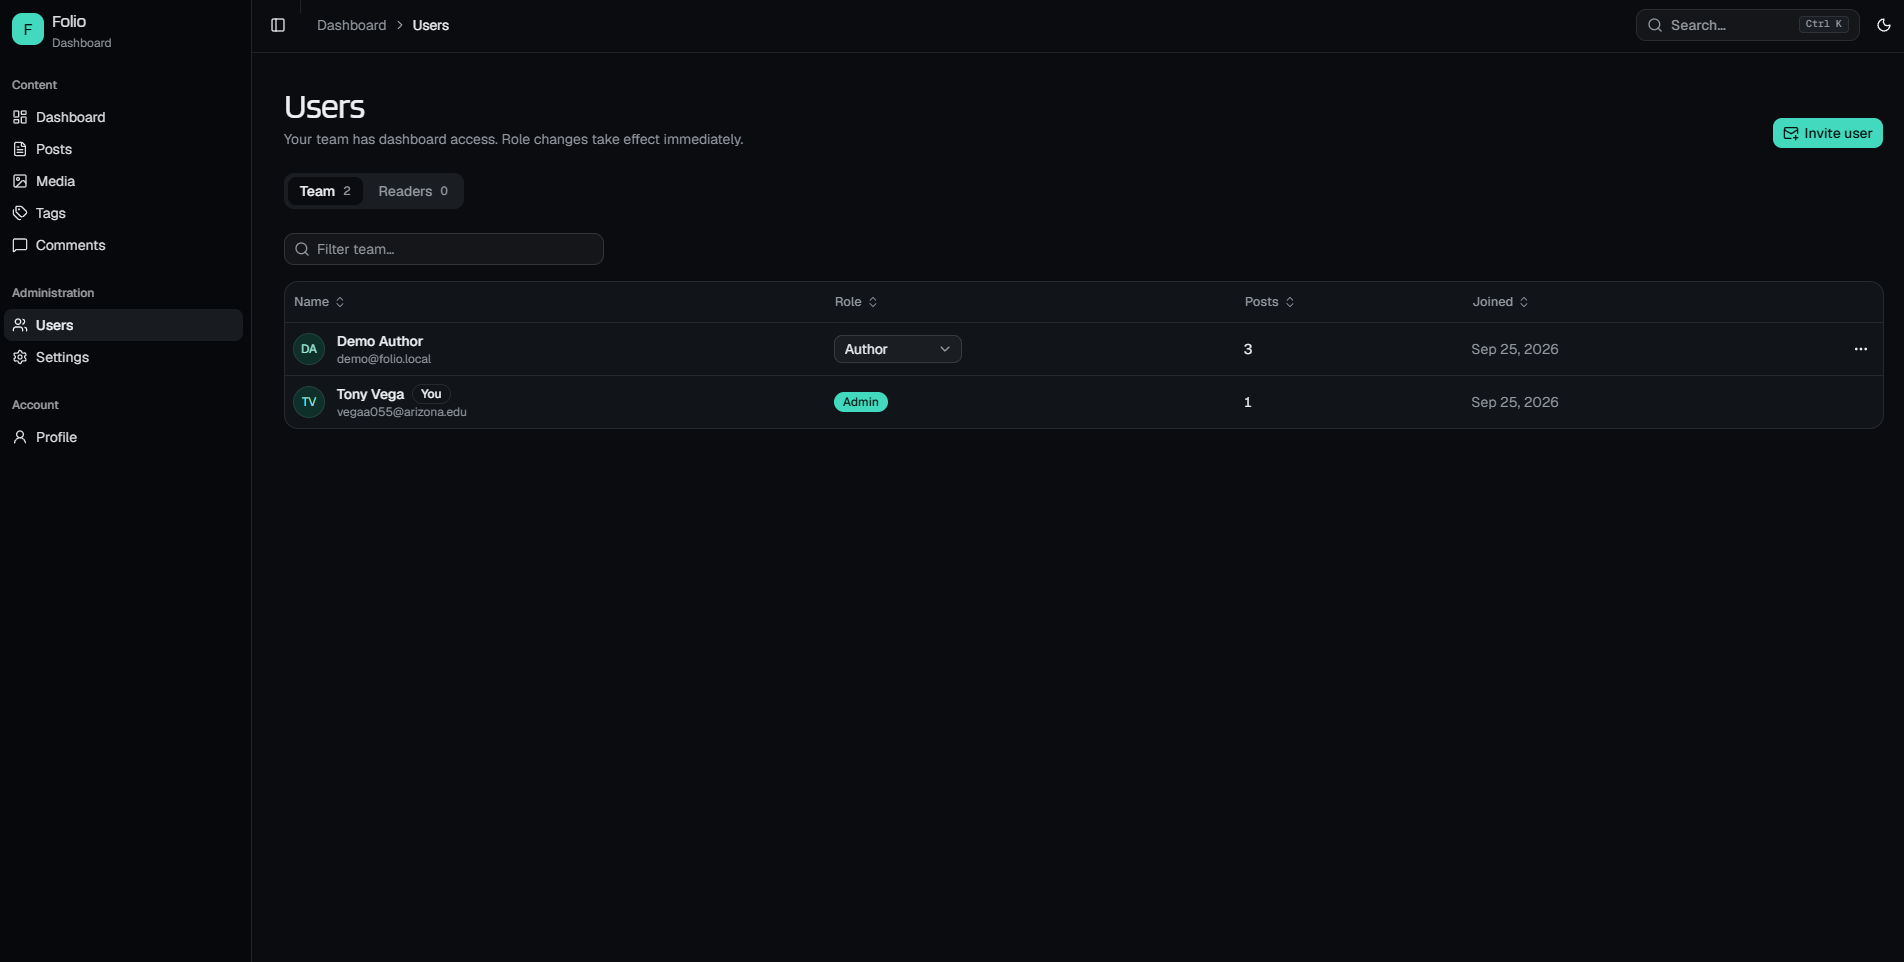Image resolution: width=1904 pixels, height=962 pixels.
Task: Click the Users breadcrumb label
Action: coord(431,25)
